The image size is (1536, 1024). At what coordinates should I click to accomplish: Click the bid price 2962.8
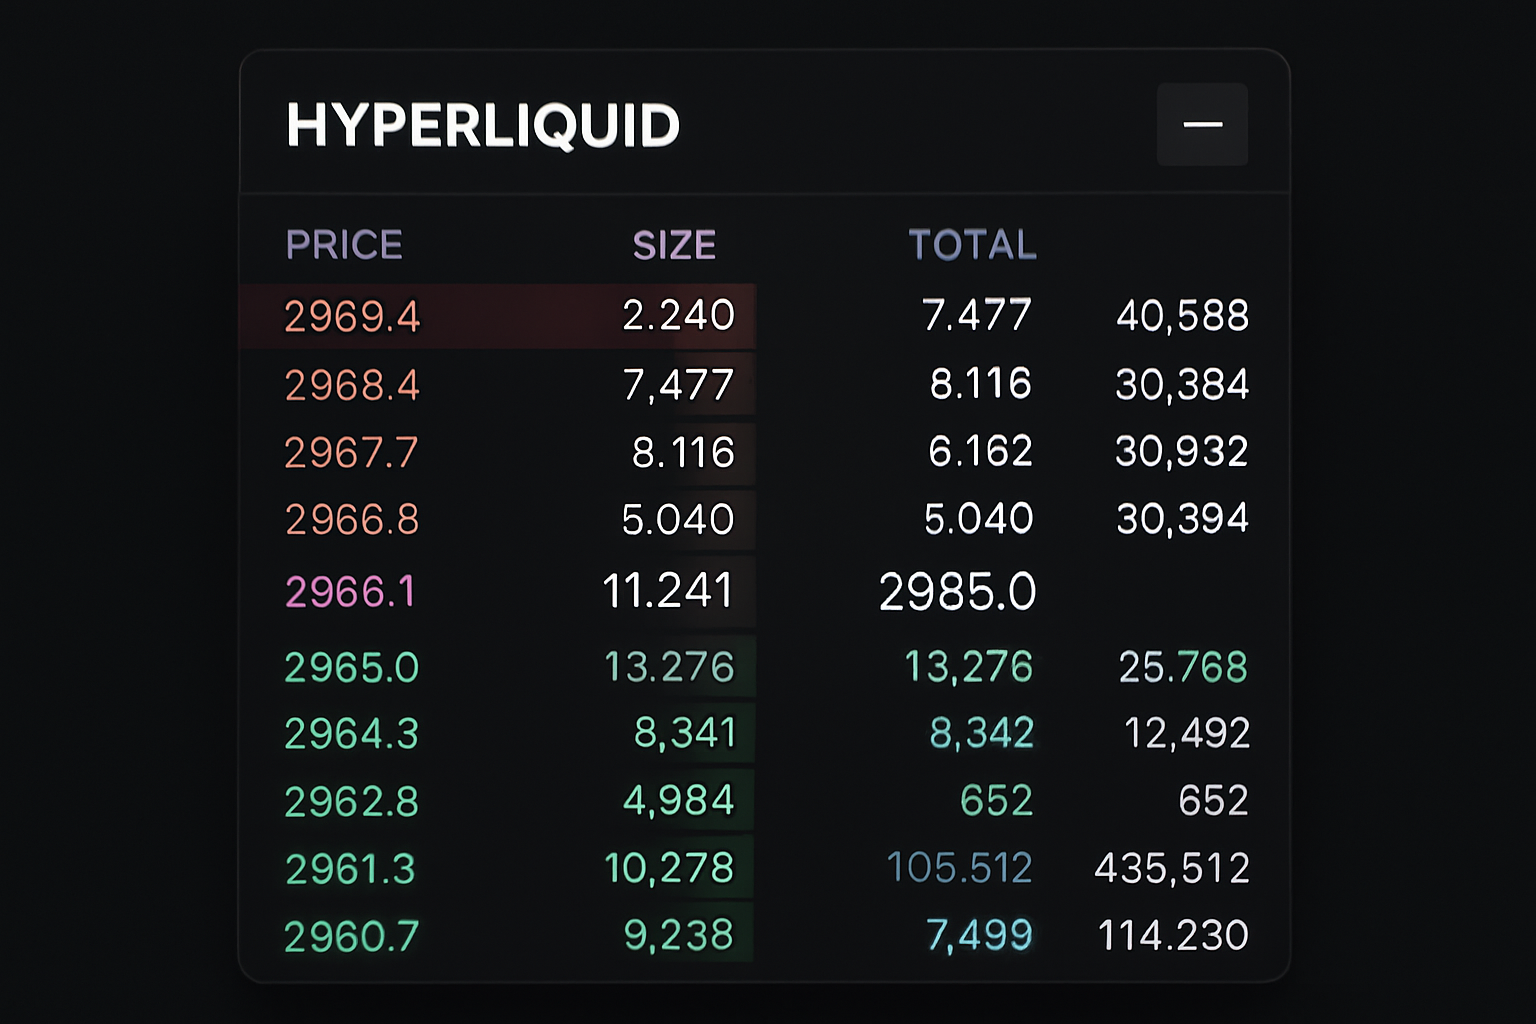352,800
